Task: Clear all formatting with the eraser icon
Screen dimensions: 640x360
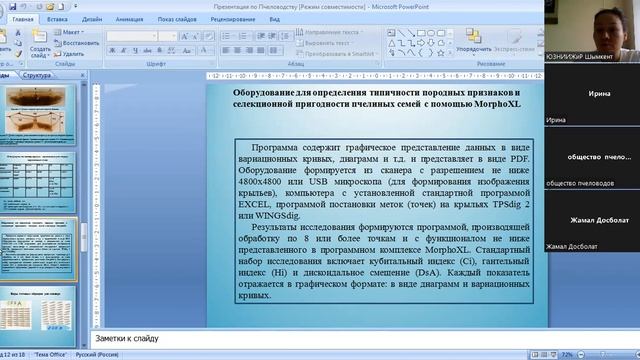Action: click(209, 36)
